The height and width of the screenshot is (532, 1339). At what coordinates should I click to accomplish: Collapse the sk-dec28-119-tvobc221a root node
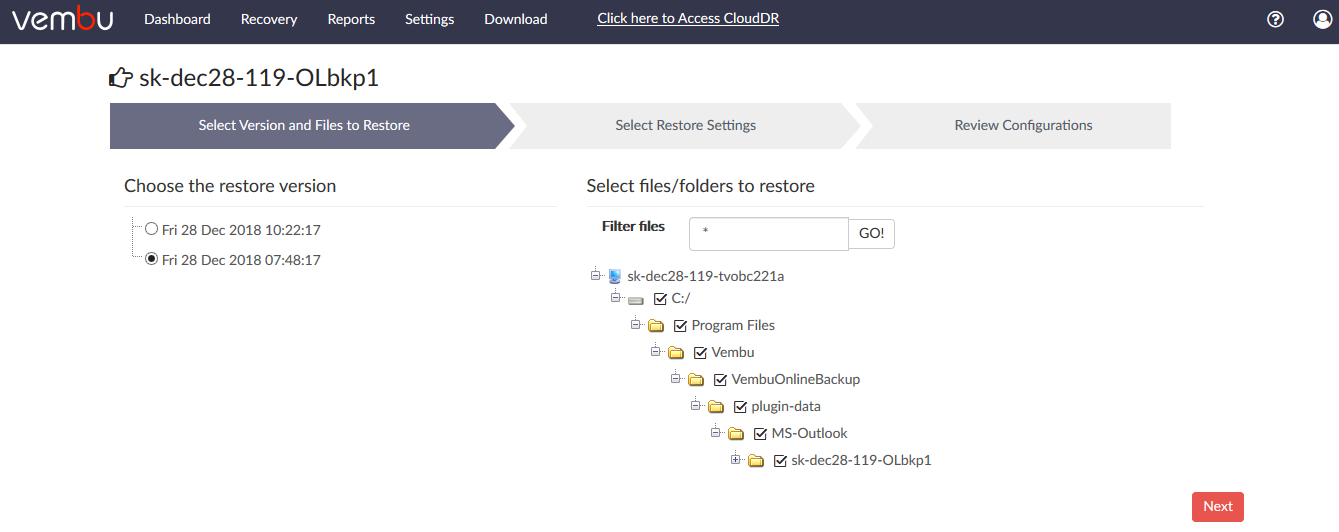(x=595, y=275)
